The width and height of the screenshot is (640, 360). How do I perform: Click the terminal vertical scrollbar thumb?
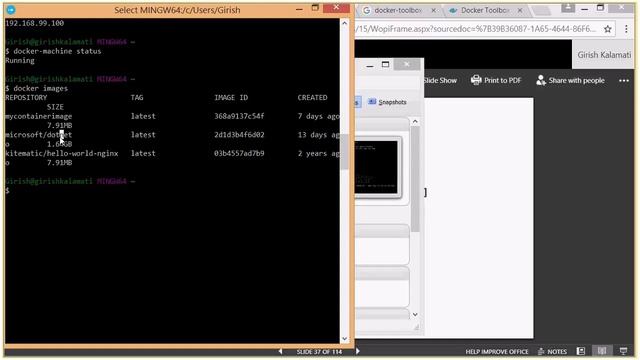point(344,151)
